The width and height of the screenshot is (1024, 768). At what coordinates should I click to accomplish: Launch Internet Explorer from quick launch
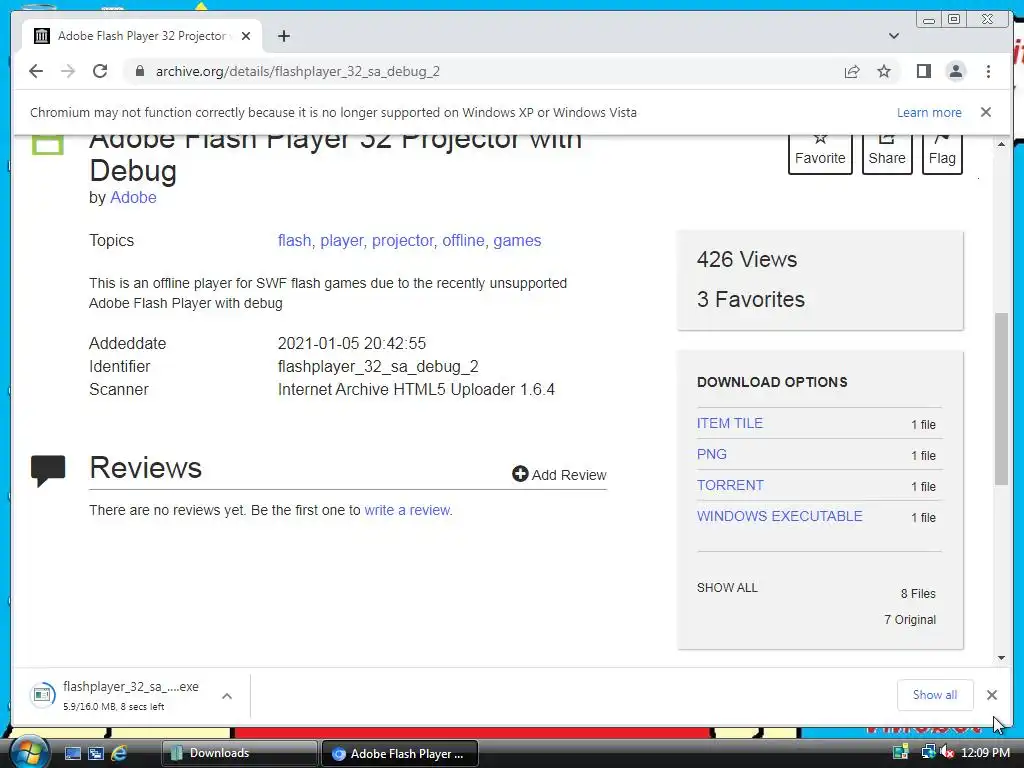(x=119, y=753)
